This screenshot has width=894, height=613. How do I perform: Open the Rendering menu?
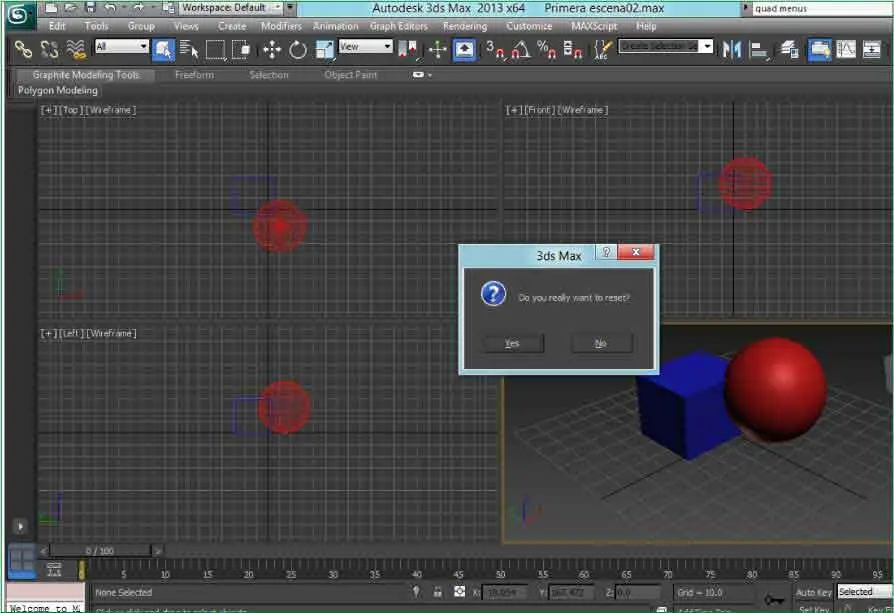pos(465,26)
